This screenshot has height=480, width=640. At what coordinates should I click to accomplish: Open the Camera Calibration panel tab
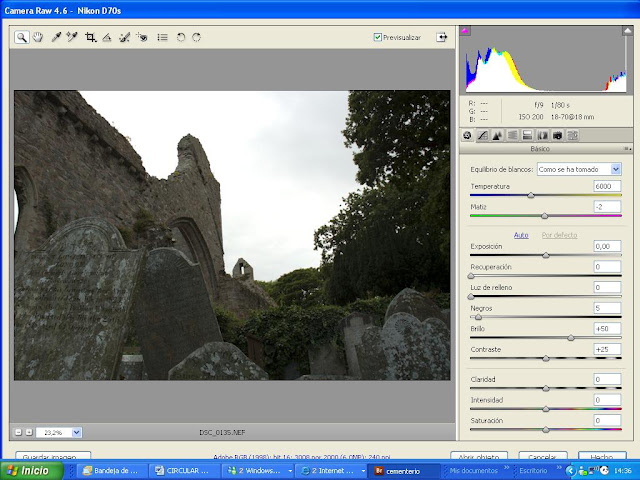pos(558,136)
